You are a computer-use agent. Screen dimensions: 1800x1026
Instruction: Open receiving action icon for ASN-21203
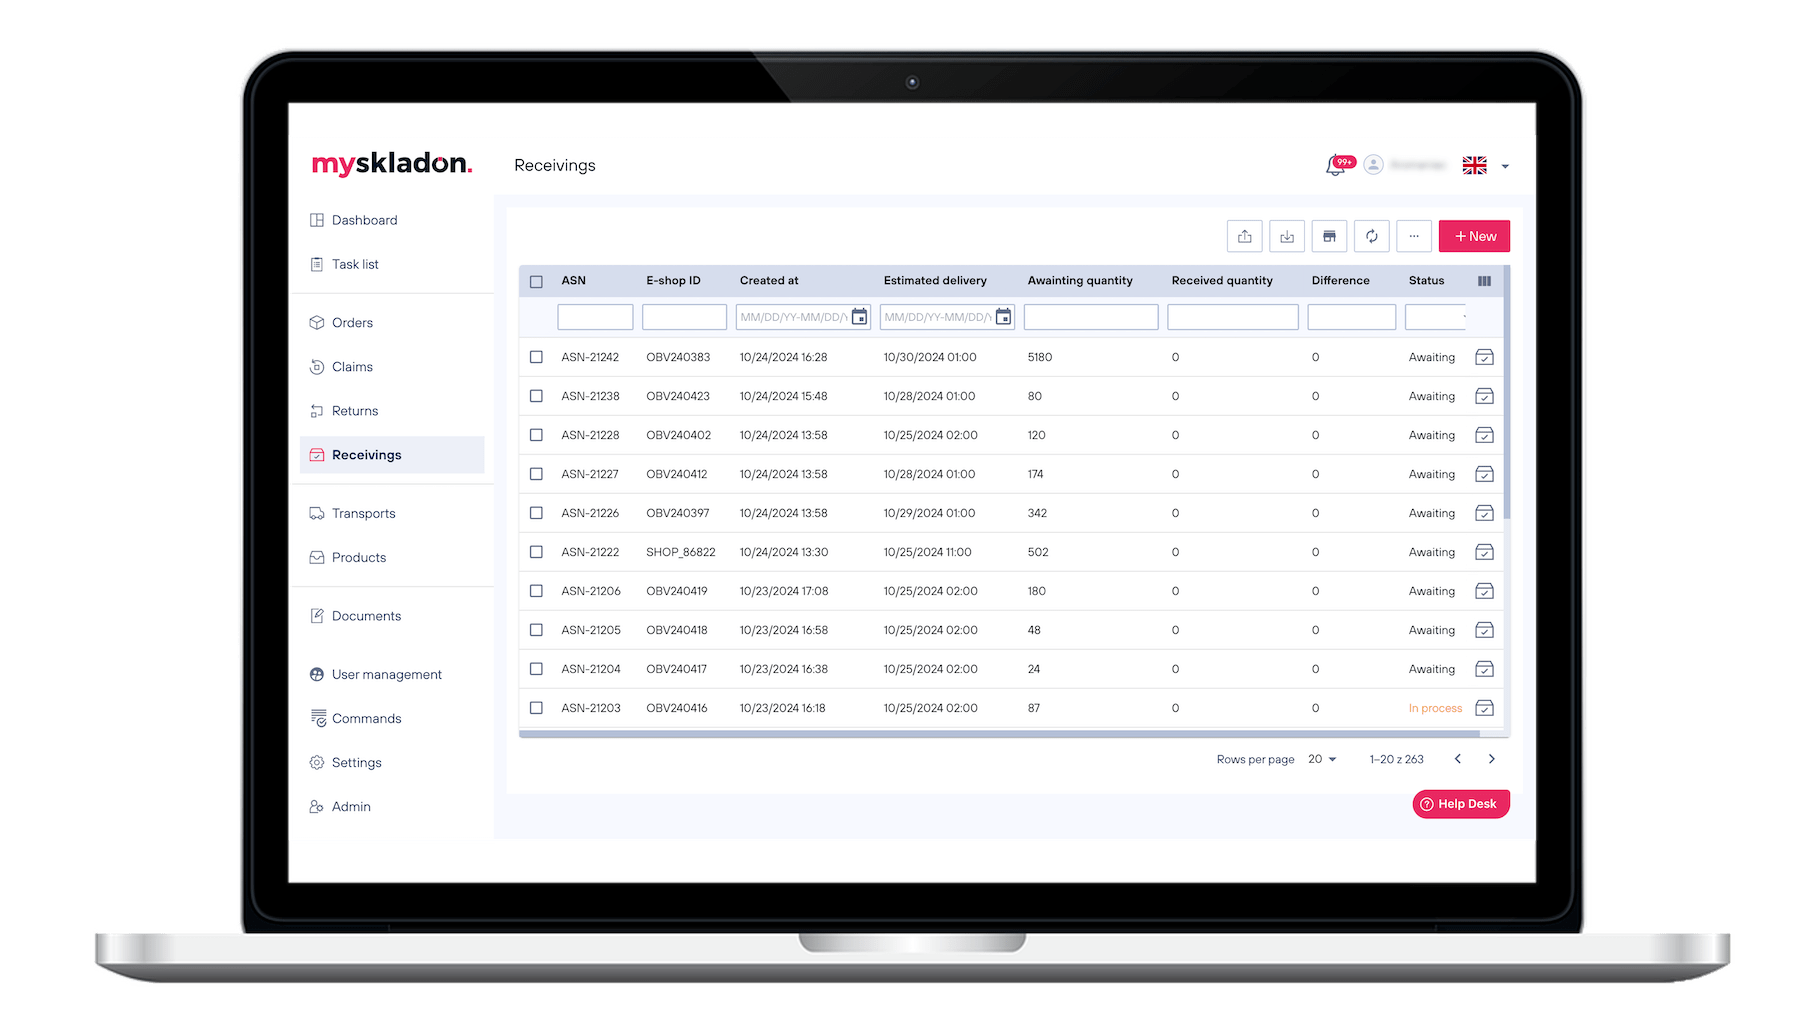click(1485, 708)
